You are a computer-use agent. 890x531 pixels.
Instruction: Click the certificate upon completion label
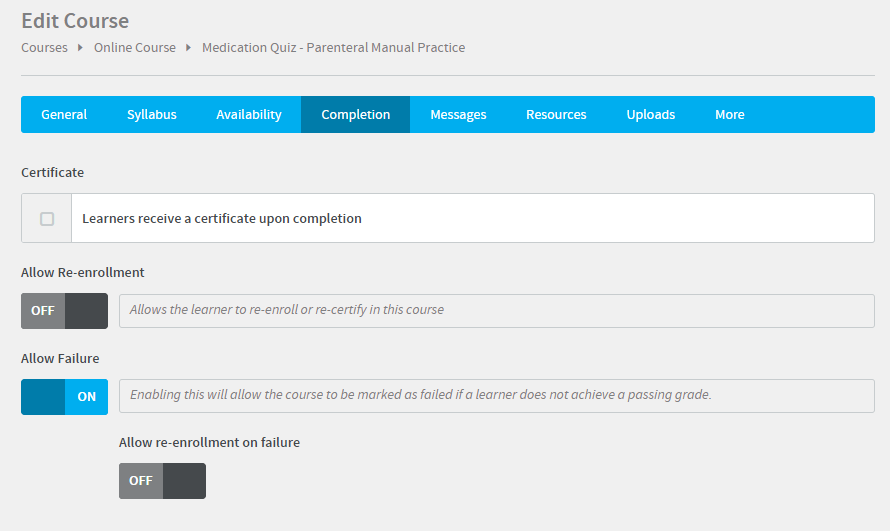222,219
